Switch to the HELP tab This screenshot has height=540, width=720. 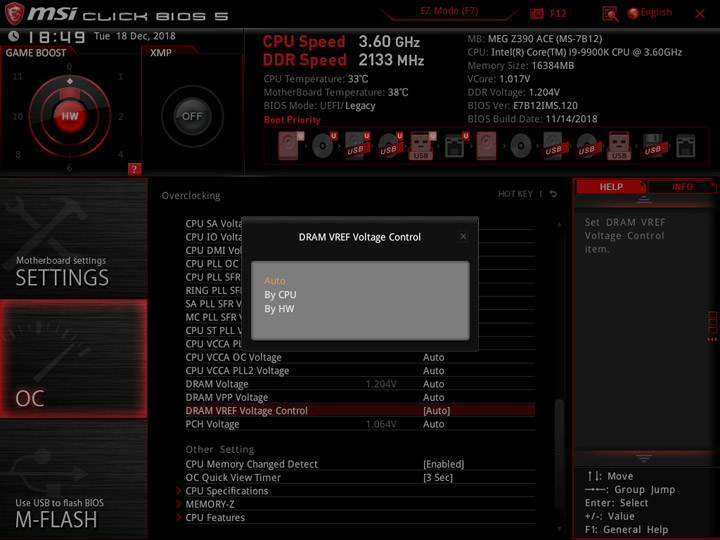611,186
